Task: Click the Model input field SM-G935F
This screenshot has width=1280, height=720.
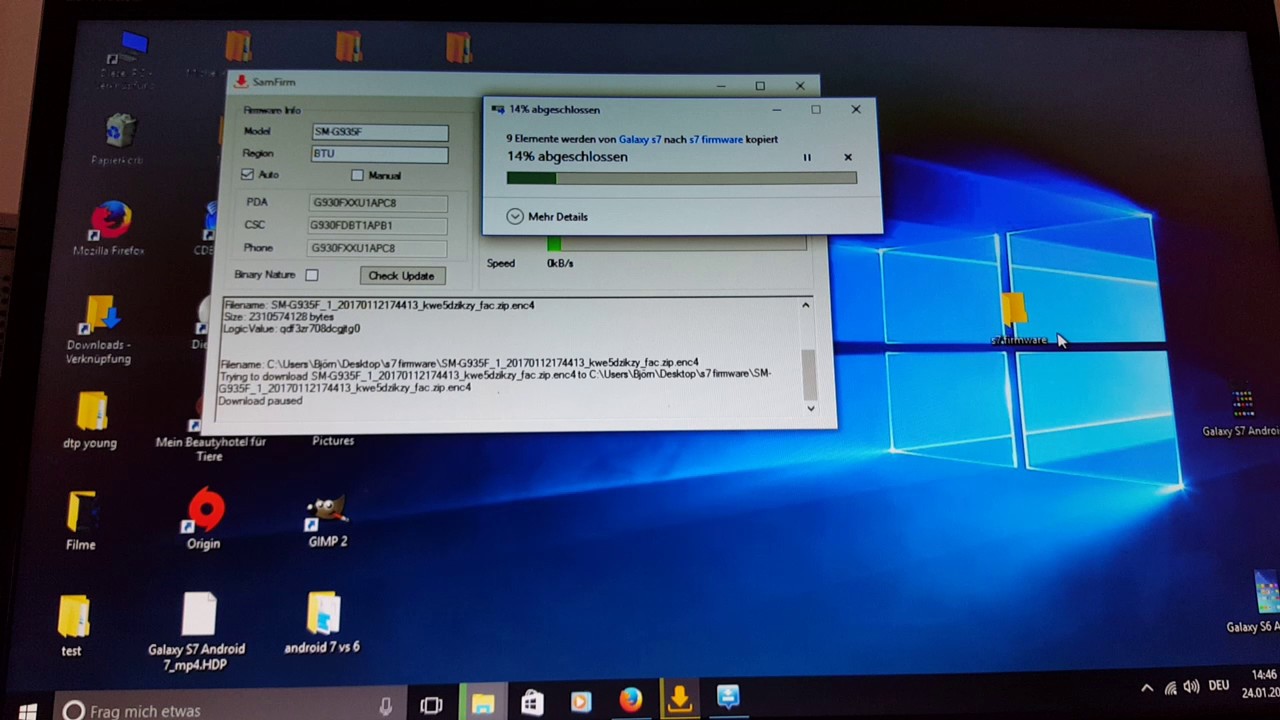Action: click(x=380, y=132)
